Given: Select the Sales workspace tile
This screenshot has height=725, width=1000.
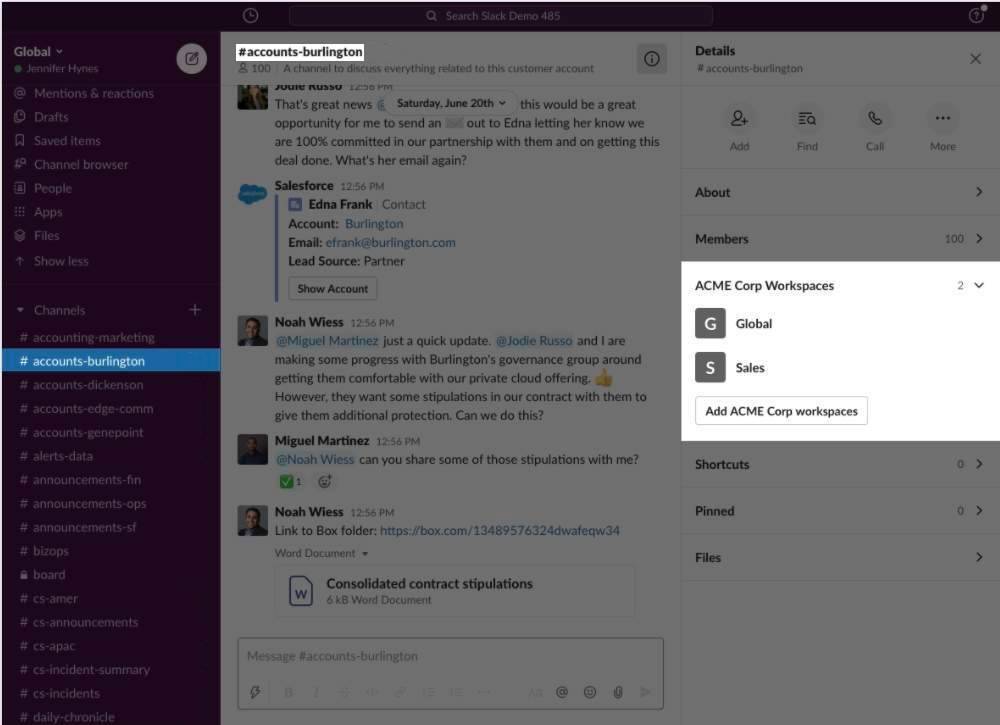Looking at the screenshot, I should pyautogui.click(x=710, y=368).
